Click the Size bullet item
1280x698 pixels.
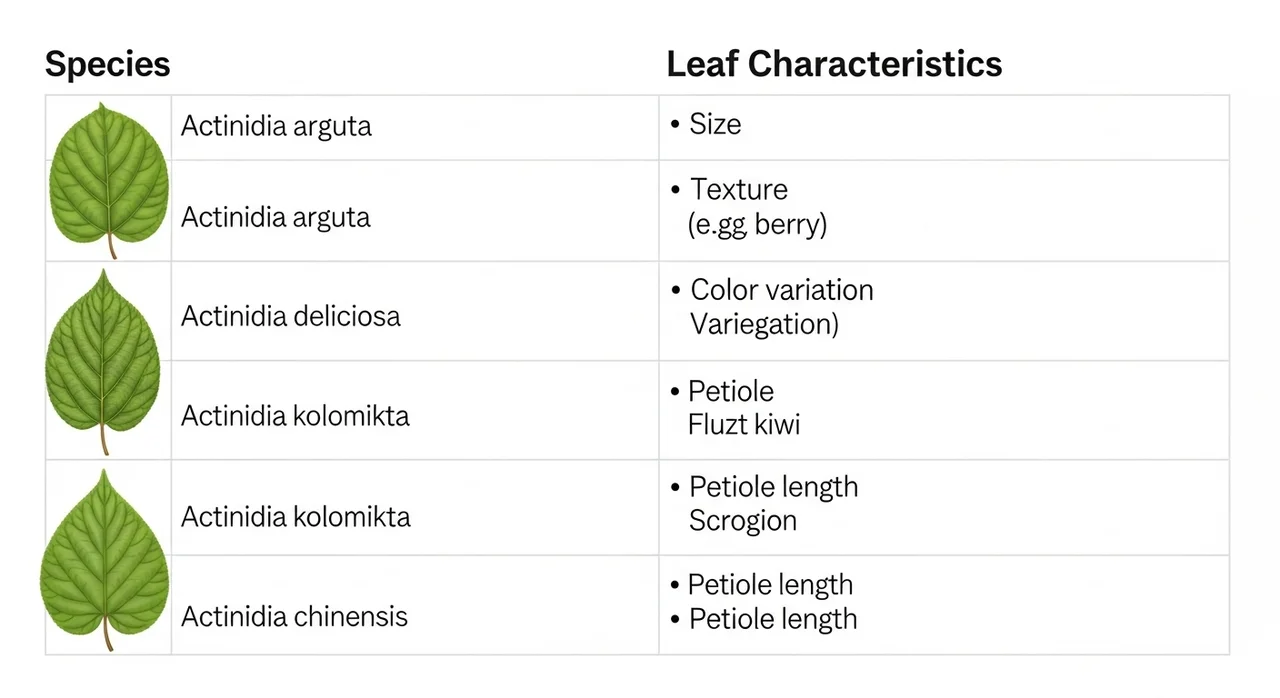pyautogui.click(x=715, y=125)
